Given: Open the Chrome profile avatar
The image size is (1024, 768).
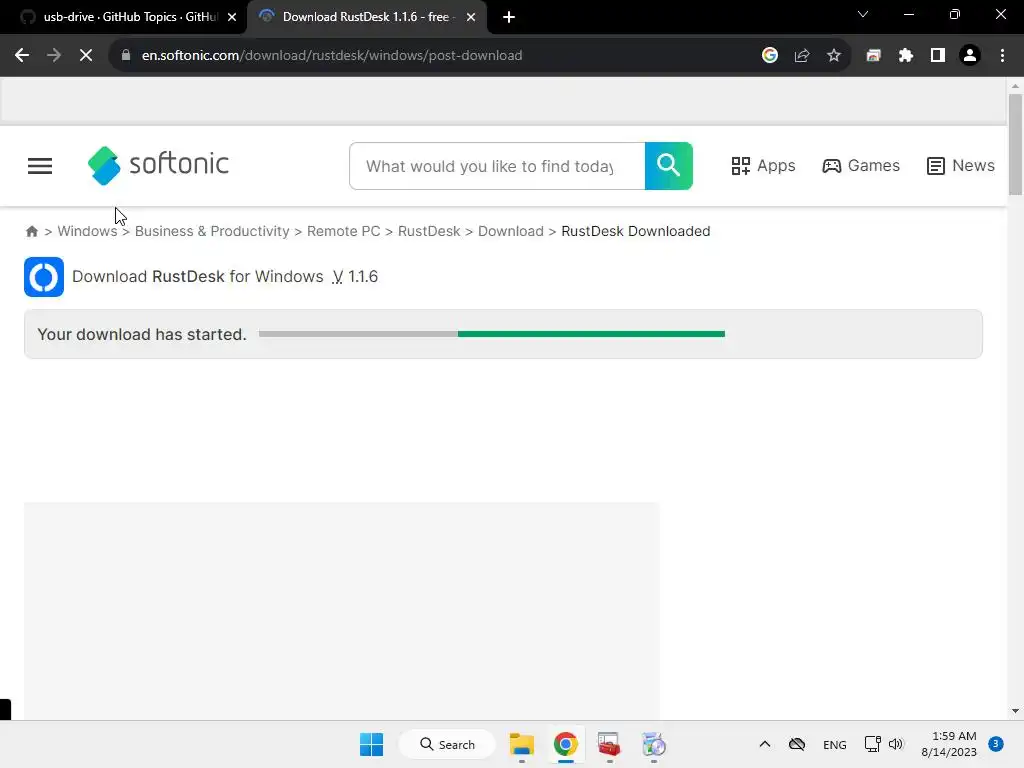Looking at the screenshot, I should (970, 56).
